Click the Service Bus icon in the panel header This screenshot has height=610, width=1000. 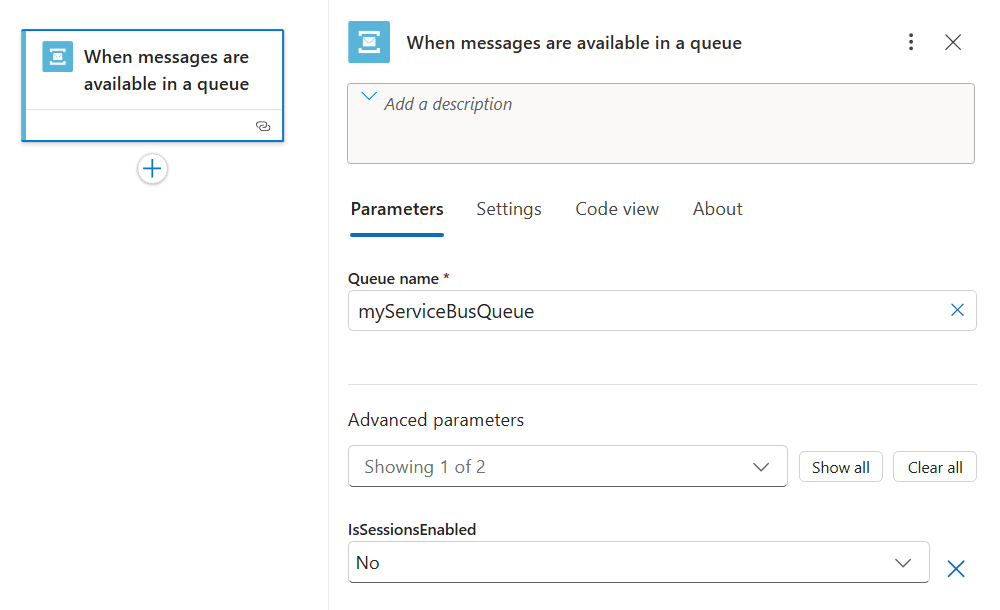[x=369, y=42]
